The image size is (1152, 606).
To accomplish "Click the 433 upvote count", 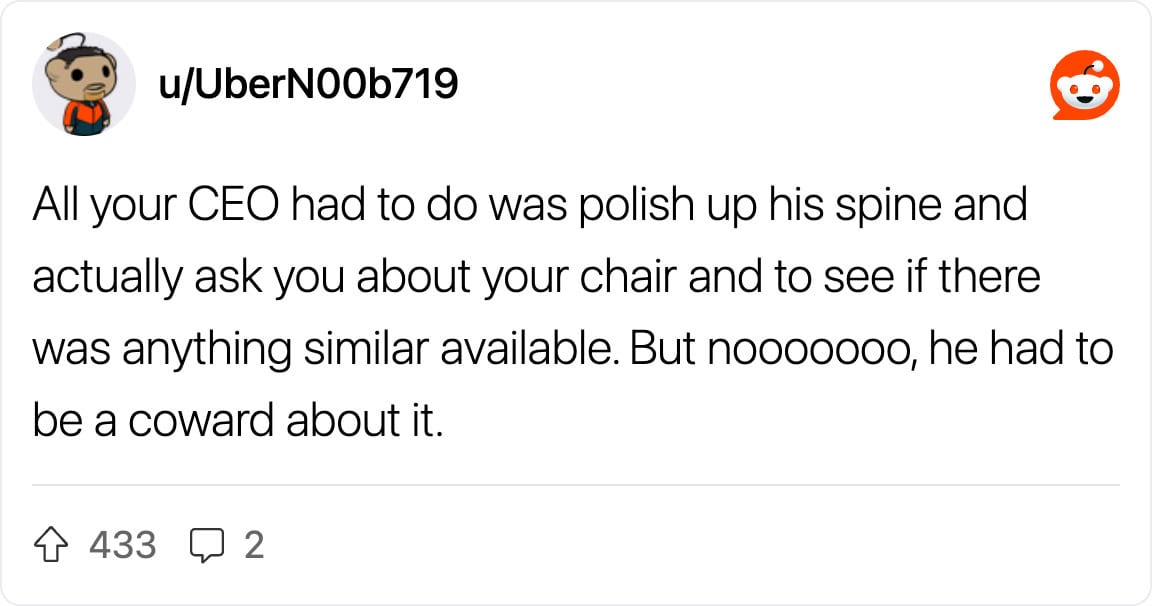I will point(123,545).
